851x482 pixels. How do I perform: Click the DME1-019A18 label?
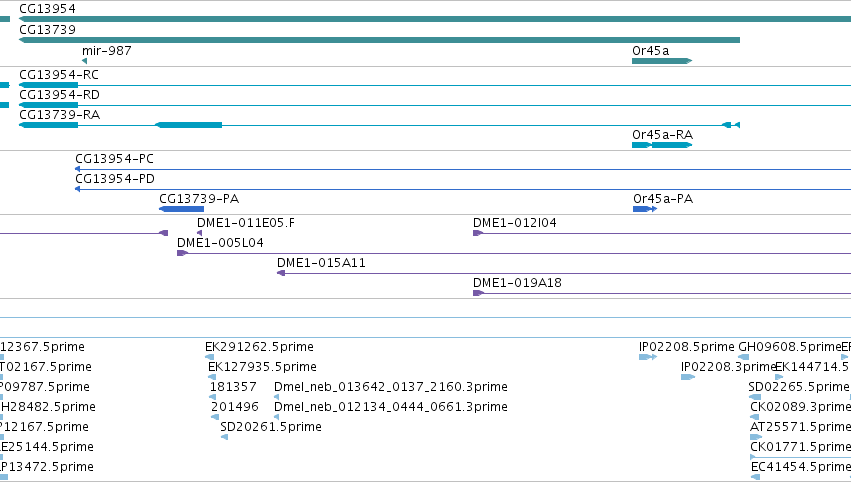(517, 283)
